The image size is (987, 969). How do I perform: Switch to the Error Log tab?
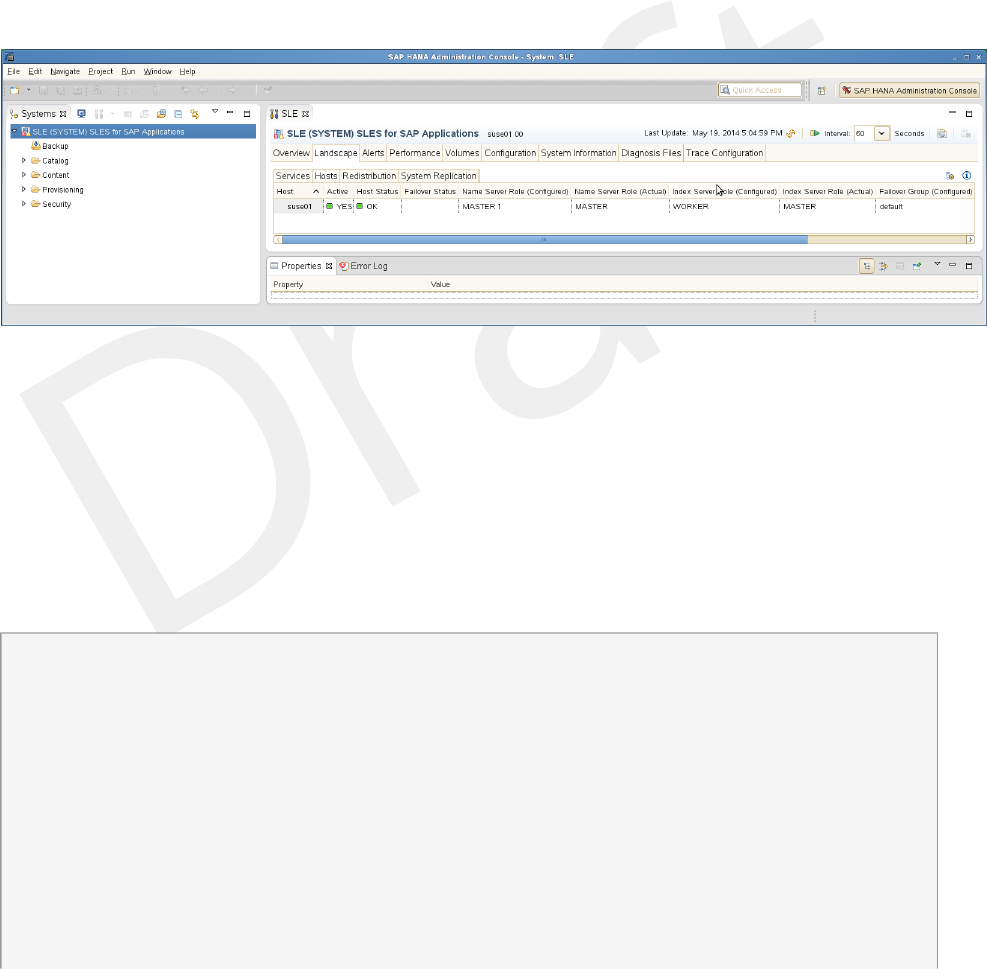click(x=363, y=266)
